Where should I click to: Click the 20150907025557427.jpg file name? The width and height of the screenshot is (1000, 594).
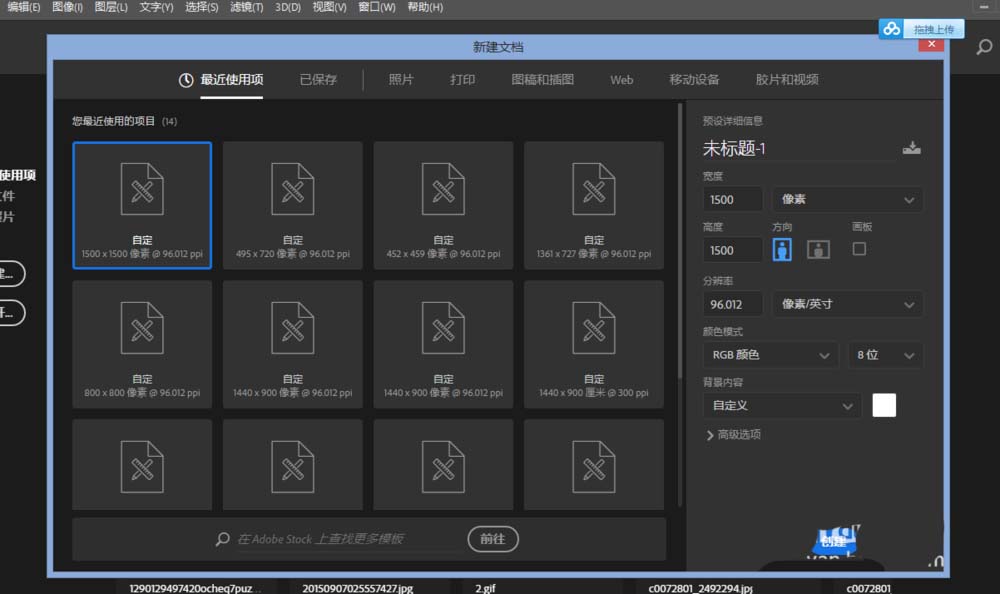tap(357, 588)
